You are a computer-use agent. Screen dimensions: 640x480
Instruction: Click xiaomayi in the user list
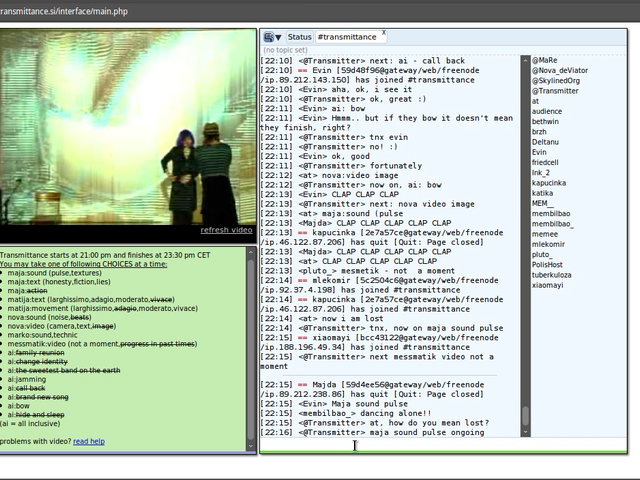point(547,285)
